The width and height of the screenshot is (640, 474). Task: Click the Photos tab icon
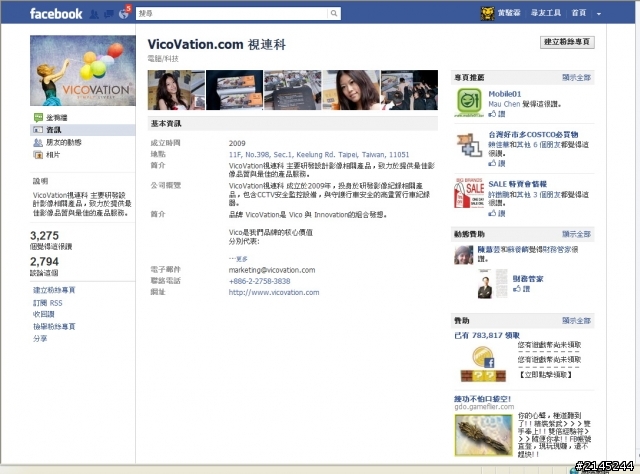[x=38, y=155]
